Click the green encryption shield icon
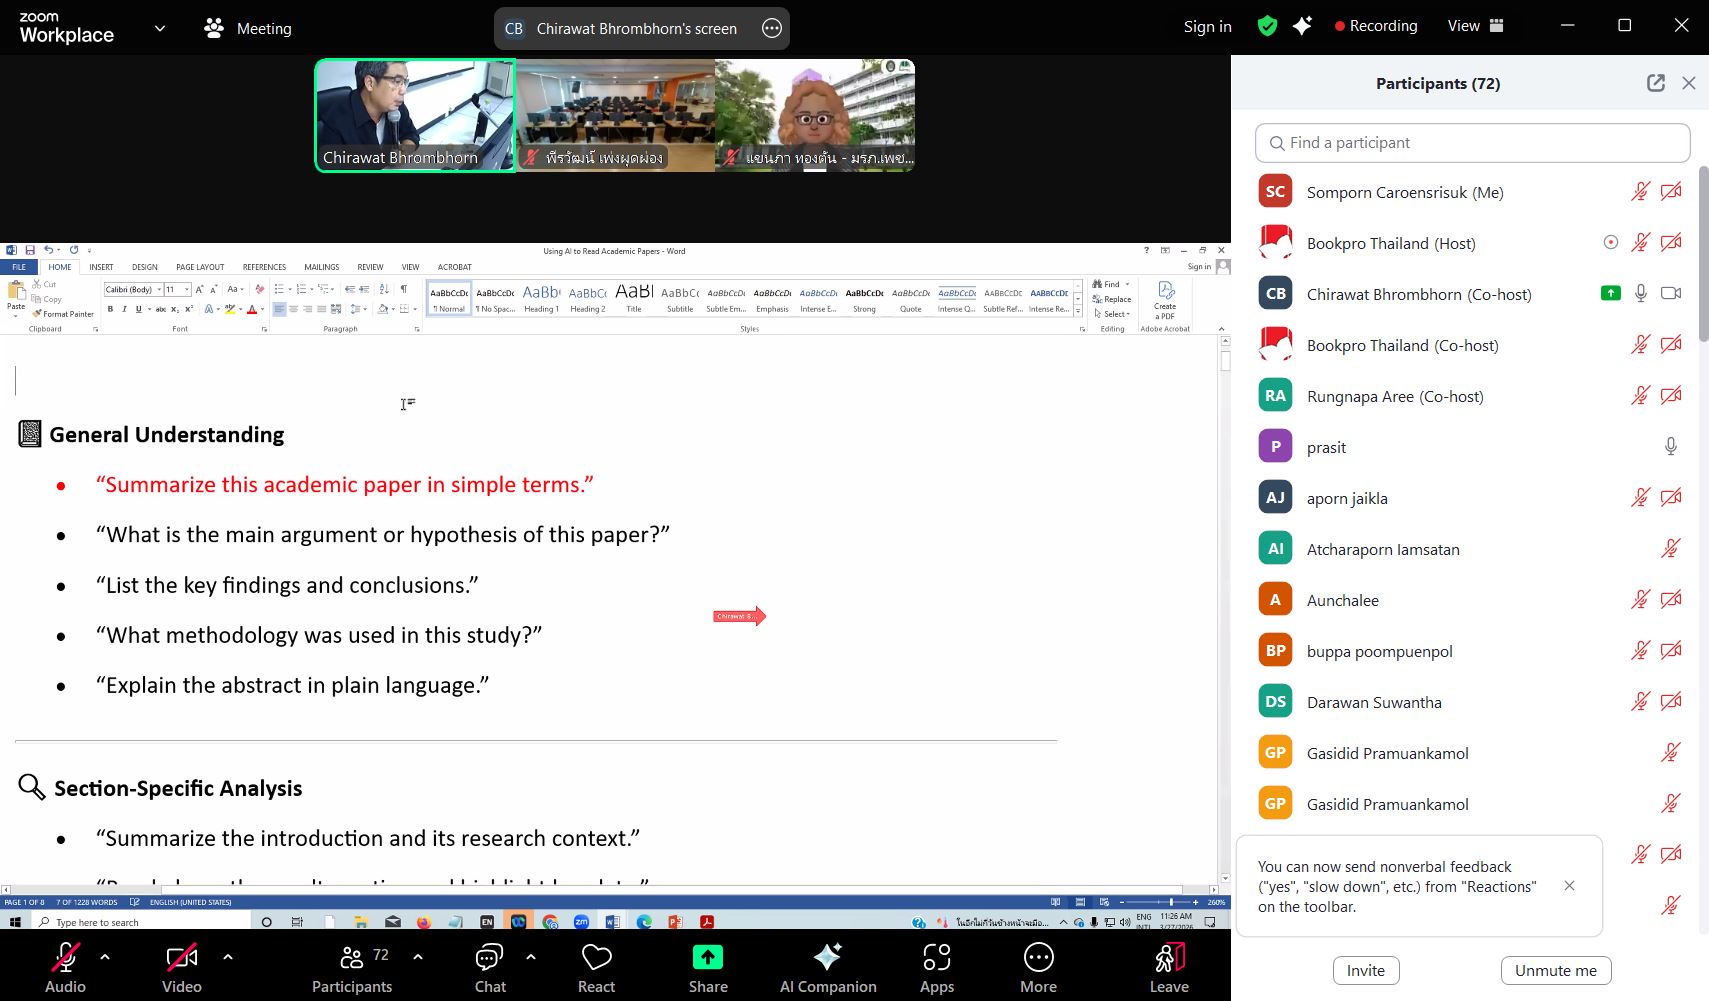The width and height of the screenshot is (1709, 1001). [1267, 26]
